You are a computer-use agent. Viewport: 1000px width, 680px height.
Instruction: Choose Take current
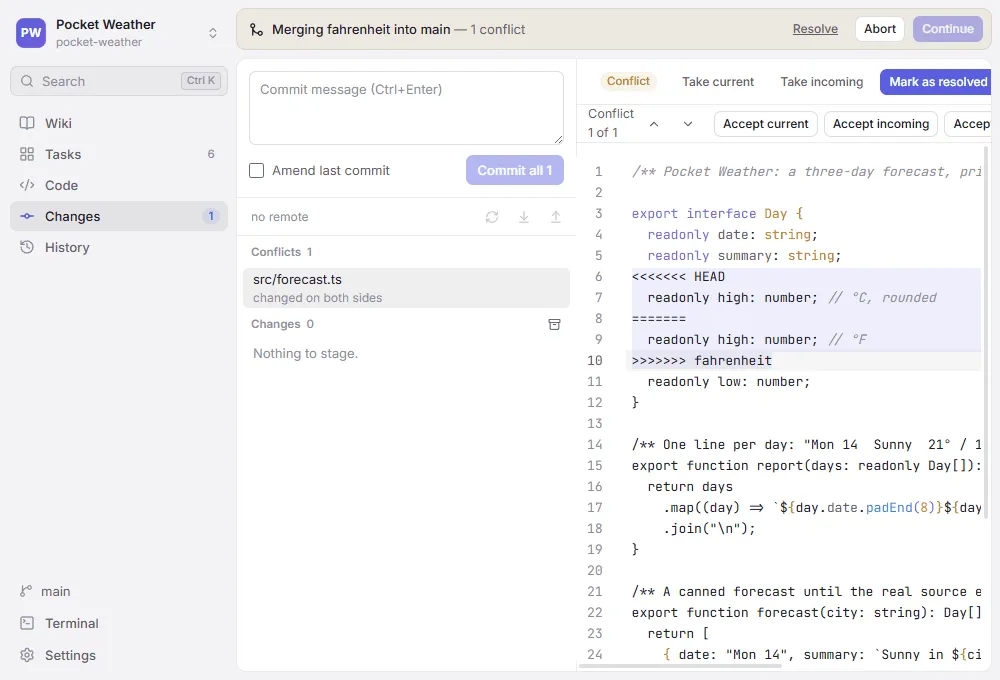pyautogui.click(x=717, y=82)
